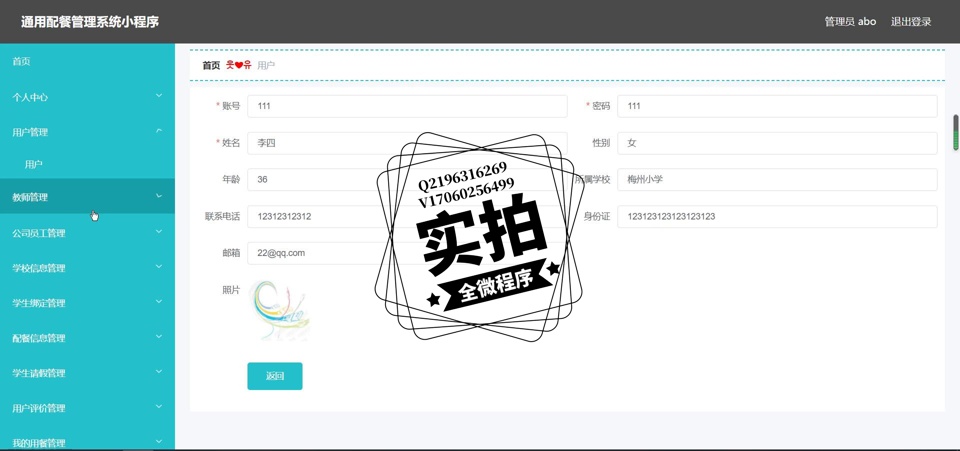Expand the 学生绑定管理 chevron icon
Image resolution: width=960 pixels, height=451 pixels.
(159, 302)
